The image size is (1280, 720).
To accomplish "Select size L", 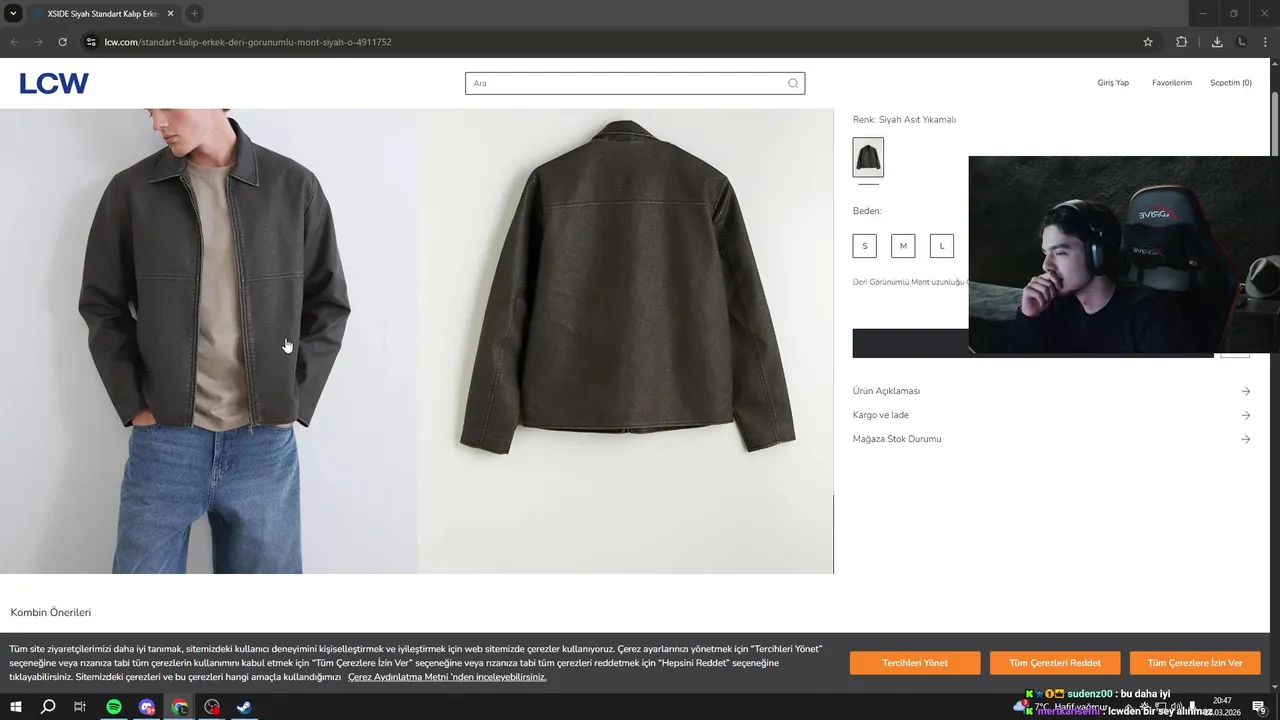I will point(942,246).
